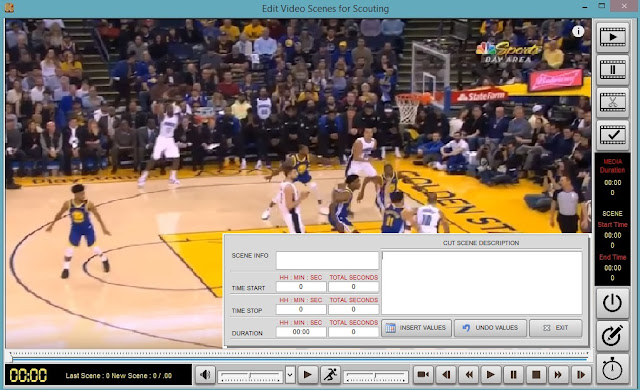This screenshot has width=640, height=390.
Task: Click the stopwatch timer icon
Action: [x=612, y=369]
